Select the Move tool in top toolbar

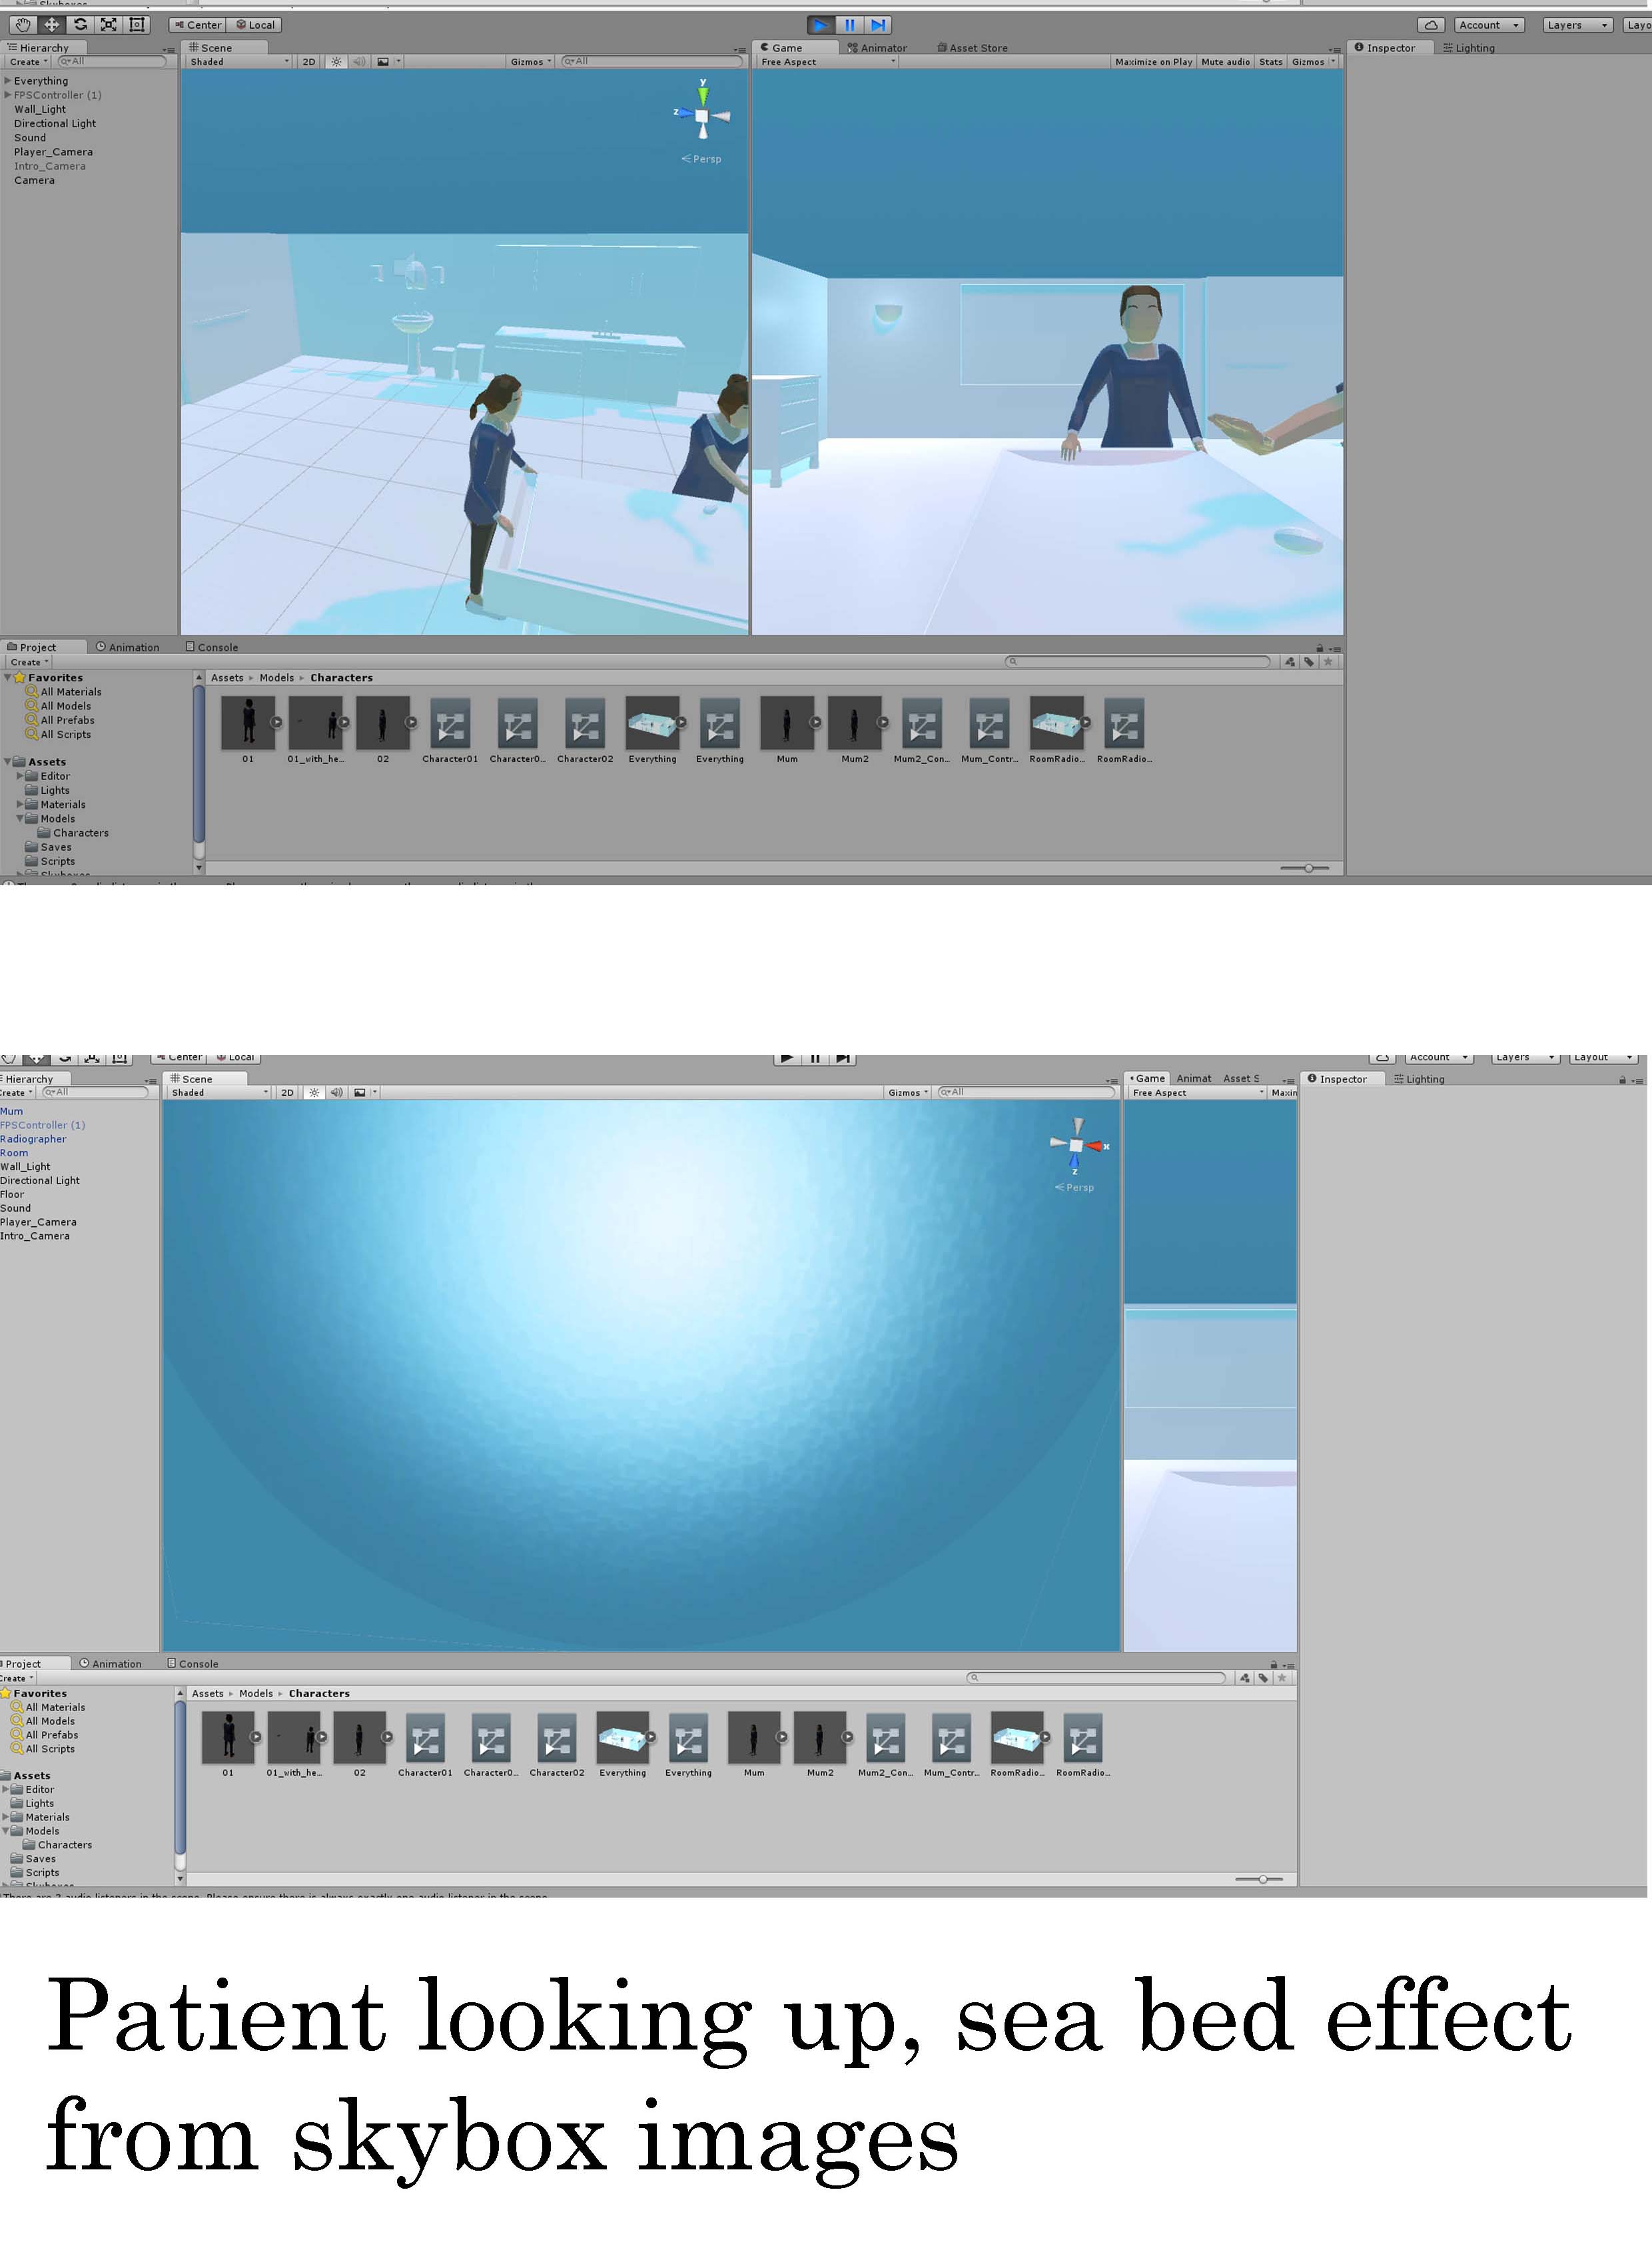(51, 25)
